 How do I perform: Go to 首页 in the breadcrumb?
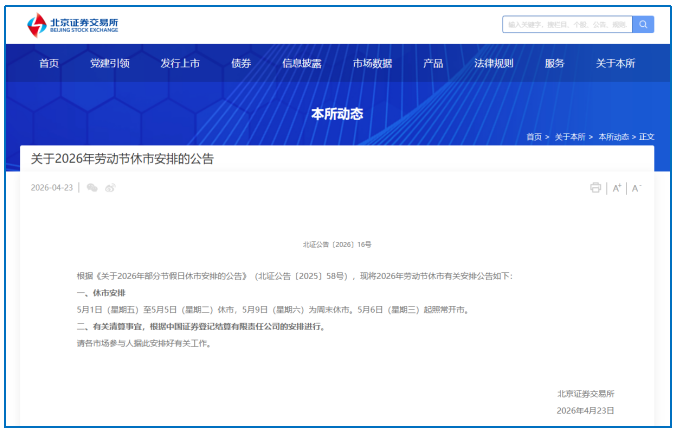click(534, 137)
